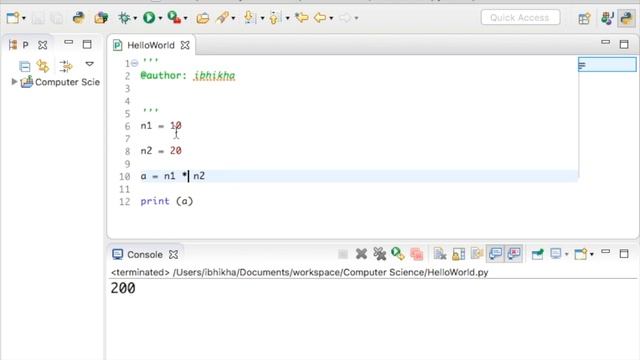Click Relaunch green arrow in Console
640x360 pixels.
[x=398, y=254]
